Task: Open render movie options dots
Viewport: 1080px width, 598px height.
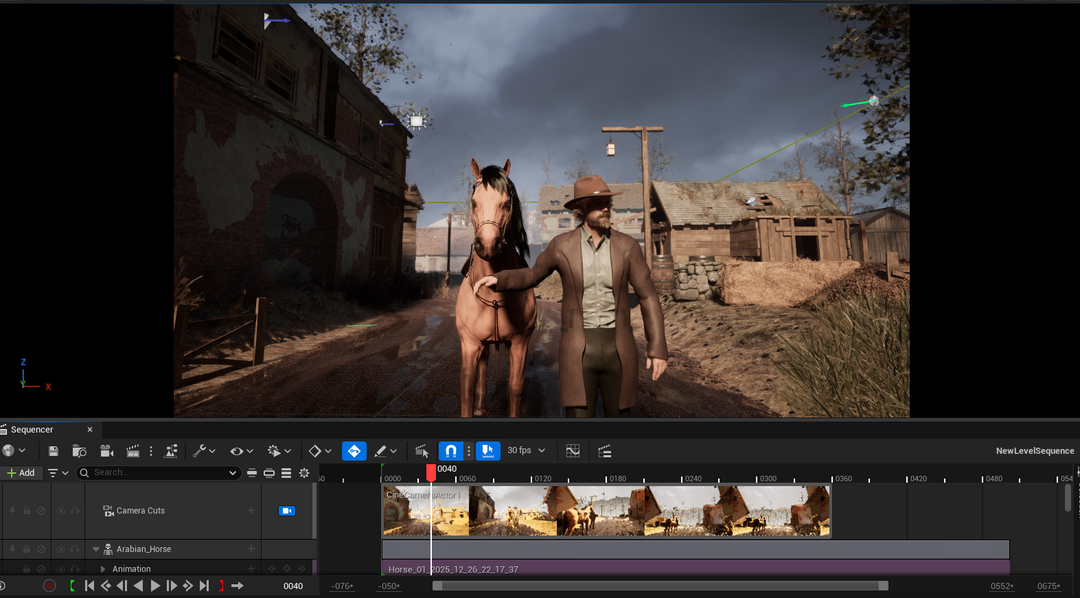Action: [151, 451]
